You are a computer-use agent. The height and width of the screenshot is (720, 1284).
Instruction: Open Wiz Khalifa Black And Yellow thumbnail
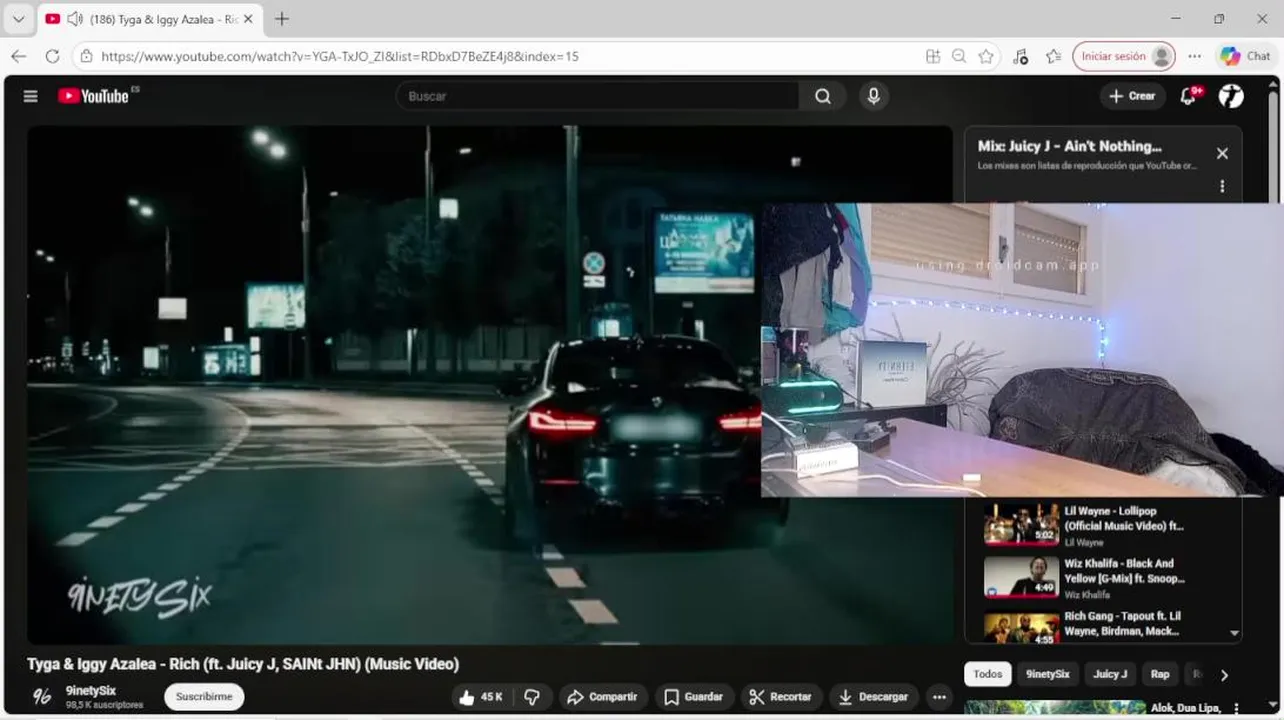coord(1021,576)
